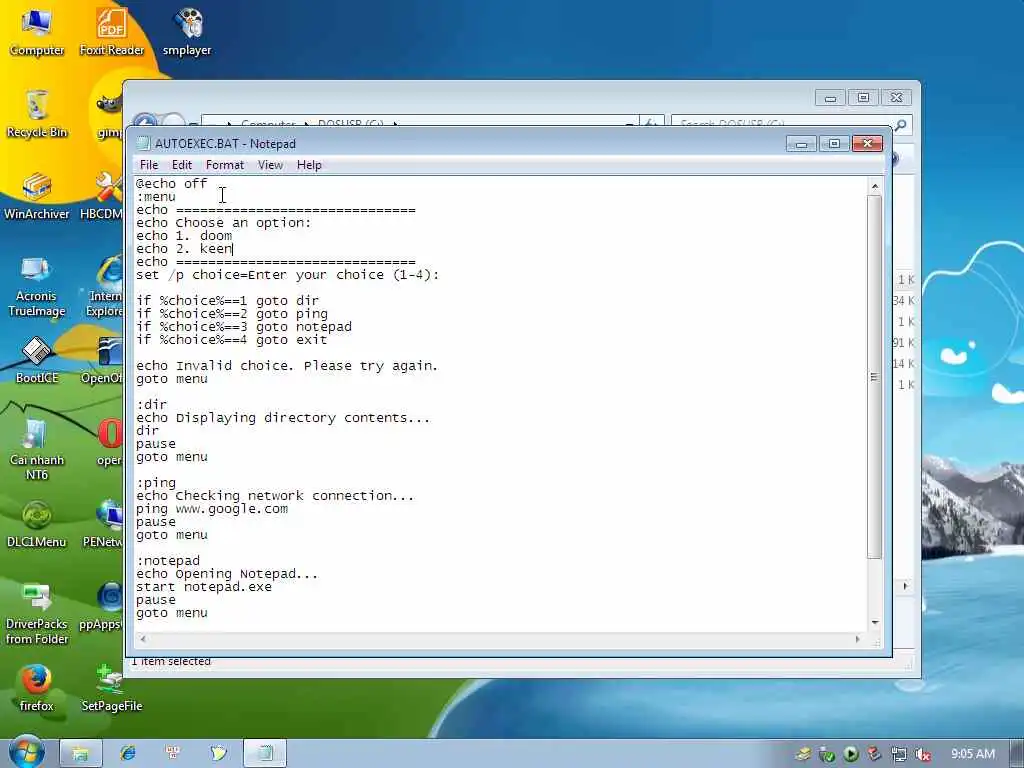The width and height of the screenshot is (1024, 768).
Task: Click the ':notepad' label line
Action: (x=168, y=561)
